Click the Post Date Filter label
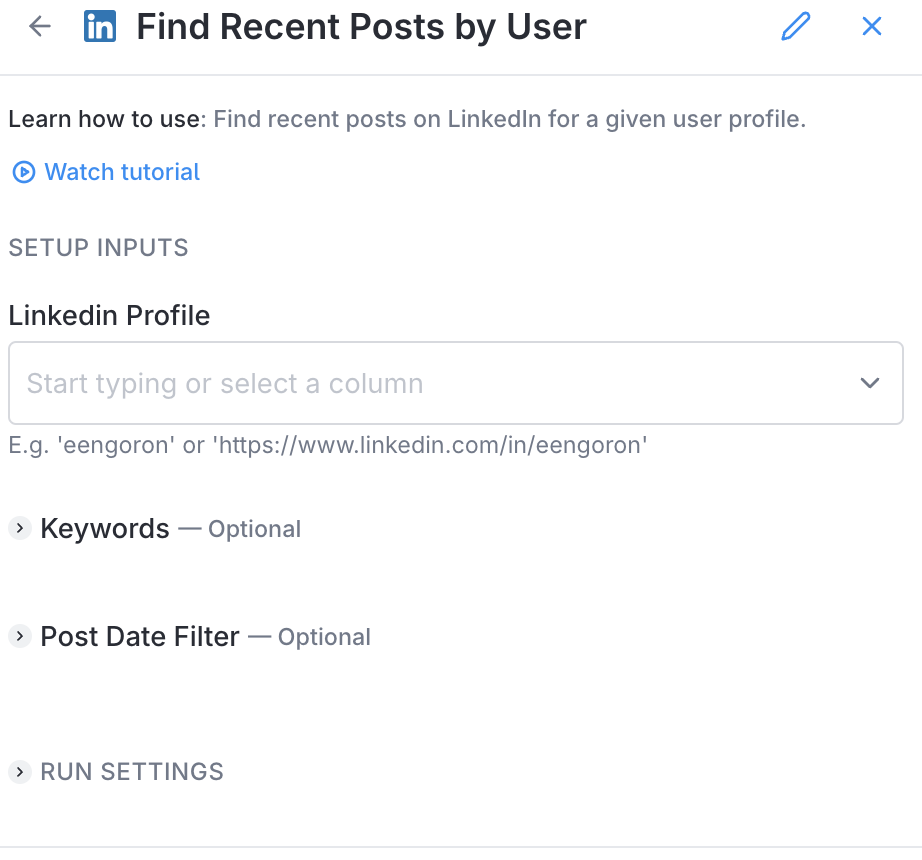 140,637
